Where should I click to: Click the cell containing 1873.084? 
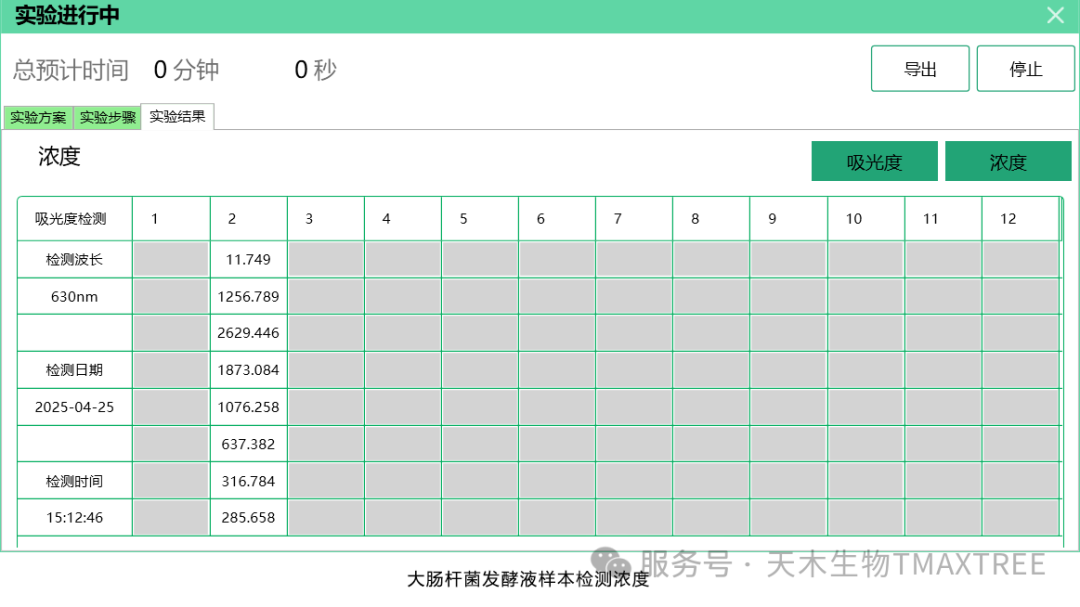pyautogui.click(x=248, y=370)
